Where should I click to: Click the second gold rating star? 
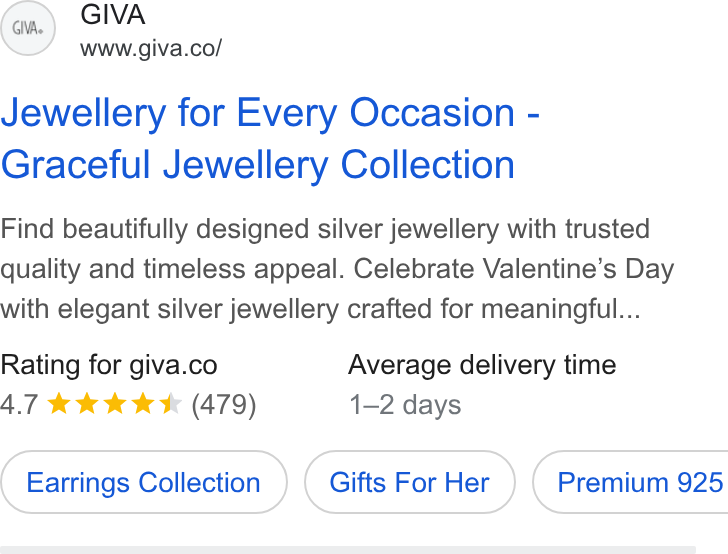(x=87, y=403)
